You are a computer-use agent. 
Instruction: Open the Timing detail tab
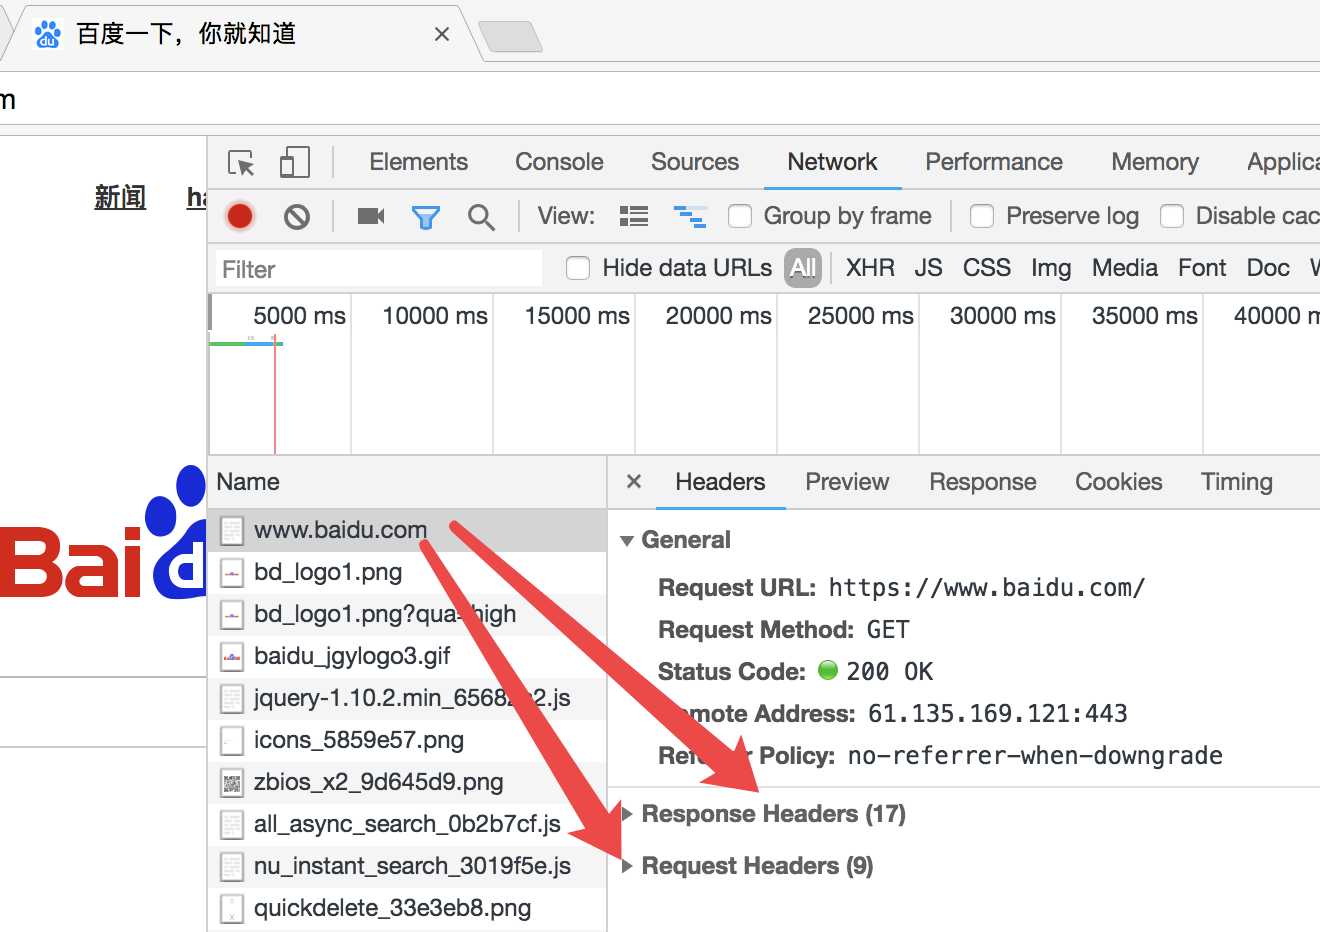(1237, 482)
